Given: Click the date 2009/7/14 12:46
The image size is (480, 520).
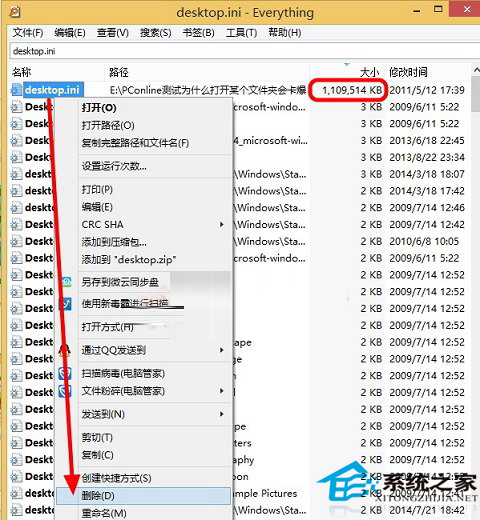Looking at the screenshot, I should coord(427,208).
